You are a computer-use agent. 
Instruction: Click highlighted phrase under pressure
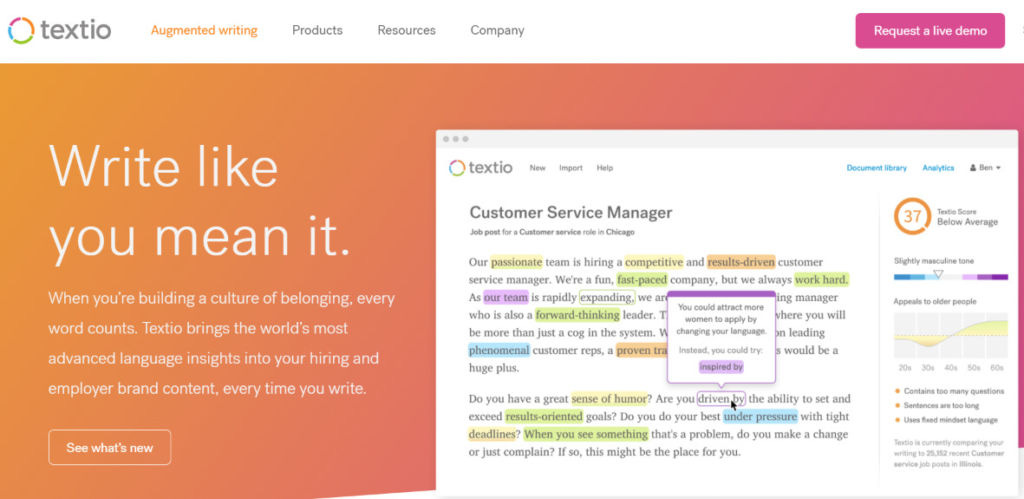coord(760,416)
